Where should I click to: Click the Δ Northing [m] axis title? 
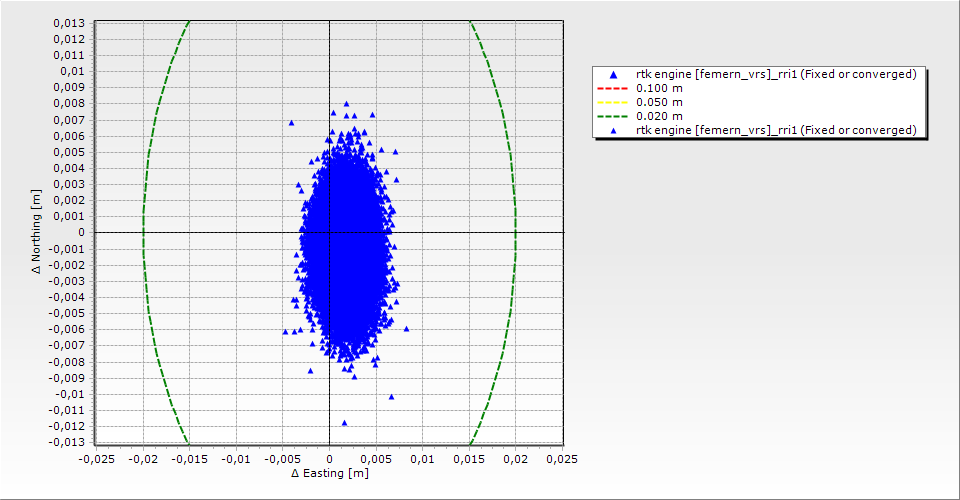37,232
